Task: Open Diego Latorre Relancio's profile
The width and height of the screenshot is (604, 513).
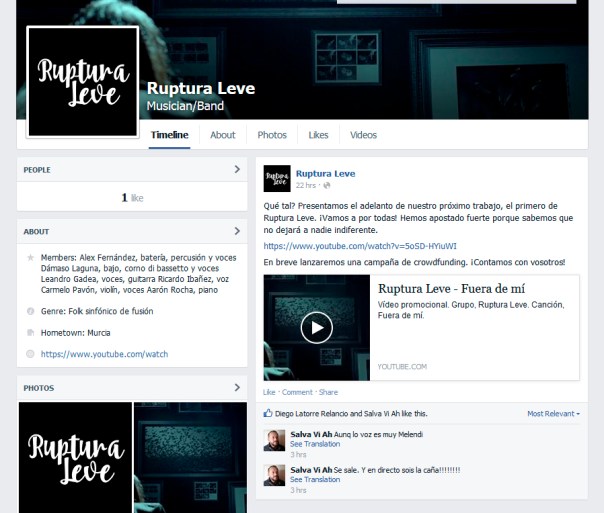Action: (312, 414)
